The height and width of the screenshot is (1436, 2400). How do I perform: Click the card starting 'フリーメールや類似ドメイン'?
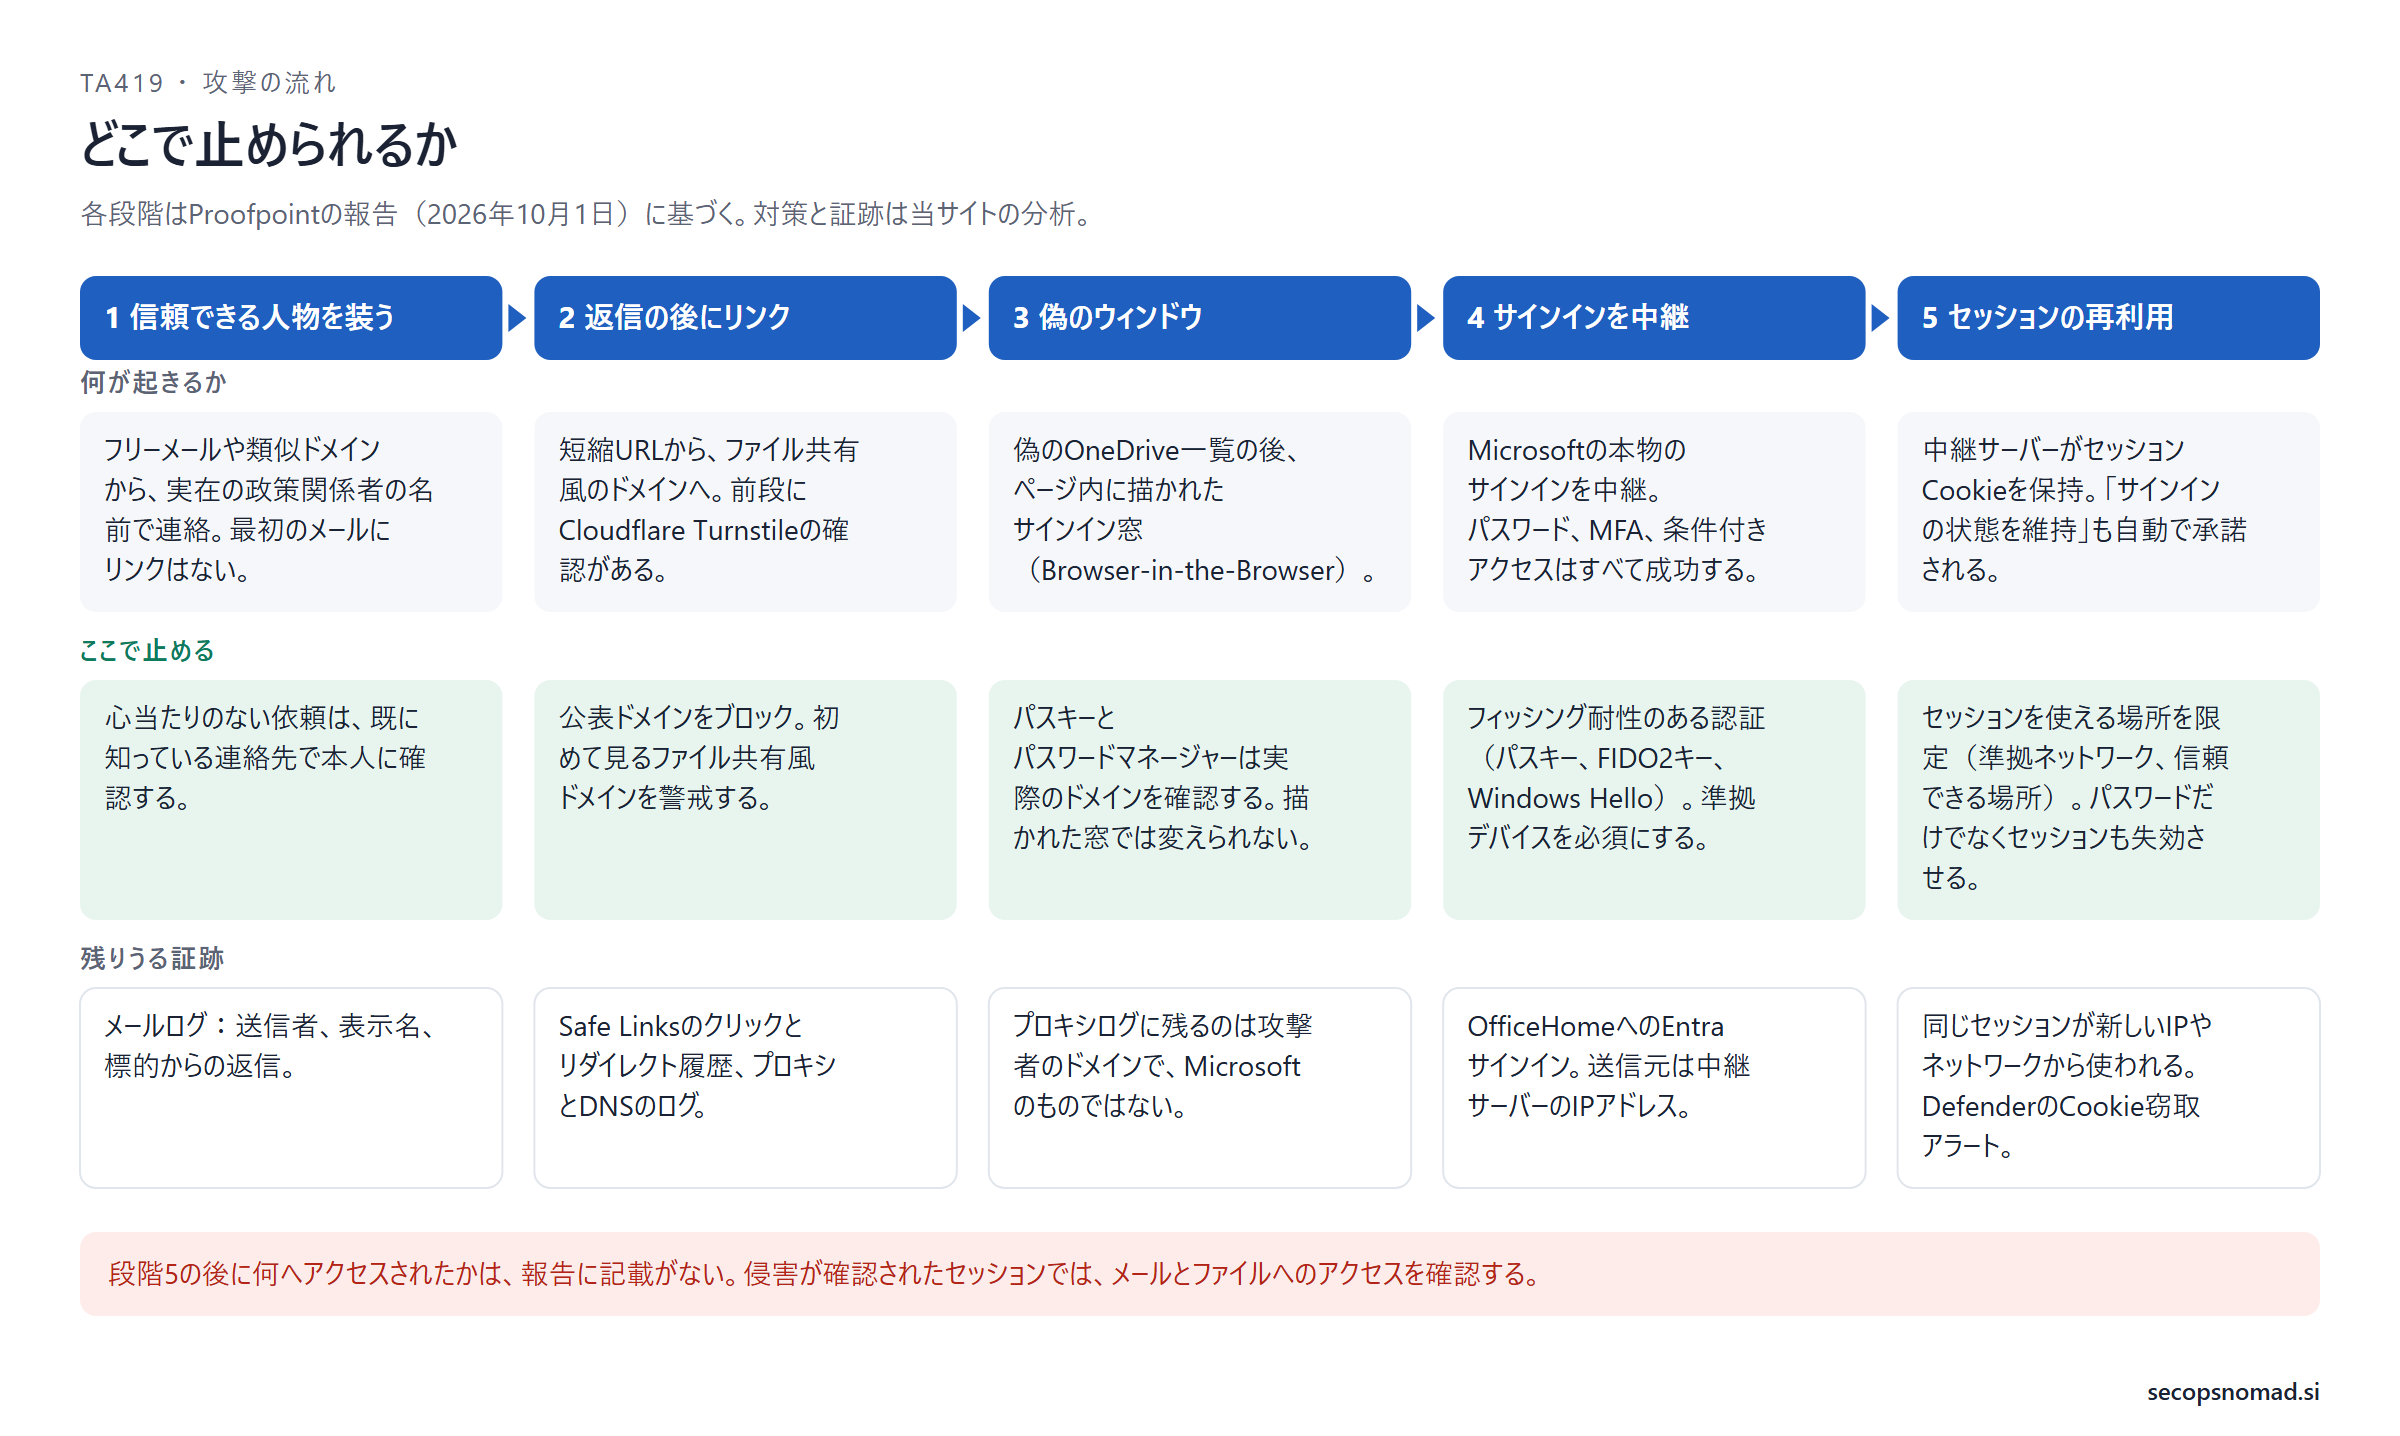point(291,511)
